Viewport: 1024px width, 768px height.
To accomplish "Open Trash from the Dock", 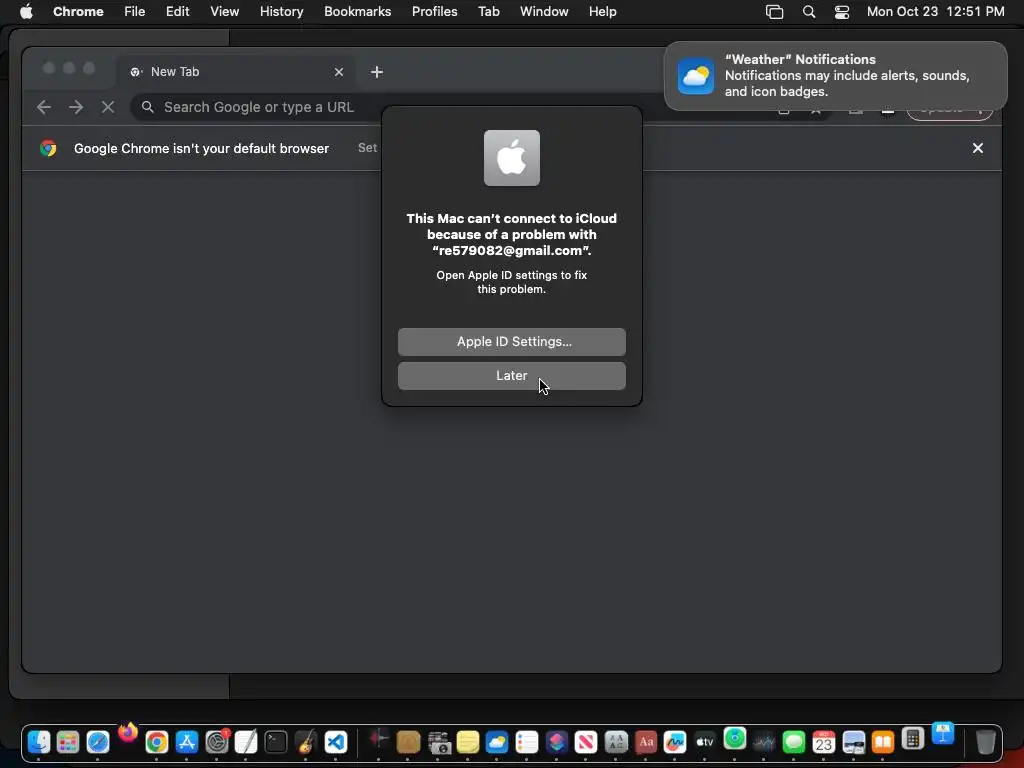I will tap(985, 742).
